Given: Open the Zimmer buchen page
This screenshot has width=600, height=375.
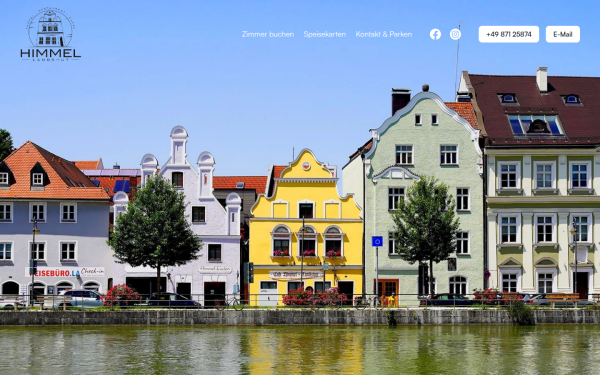Looking at the screenshot, I should pos(268,34).
